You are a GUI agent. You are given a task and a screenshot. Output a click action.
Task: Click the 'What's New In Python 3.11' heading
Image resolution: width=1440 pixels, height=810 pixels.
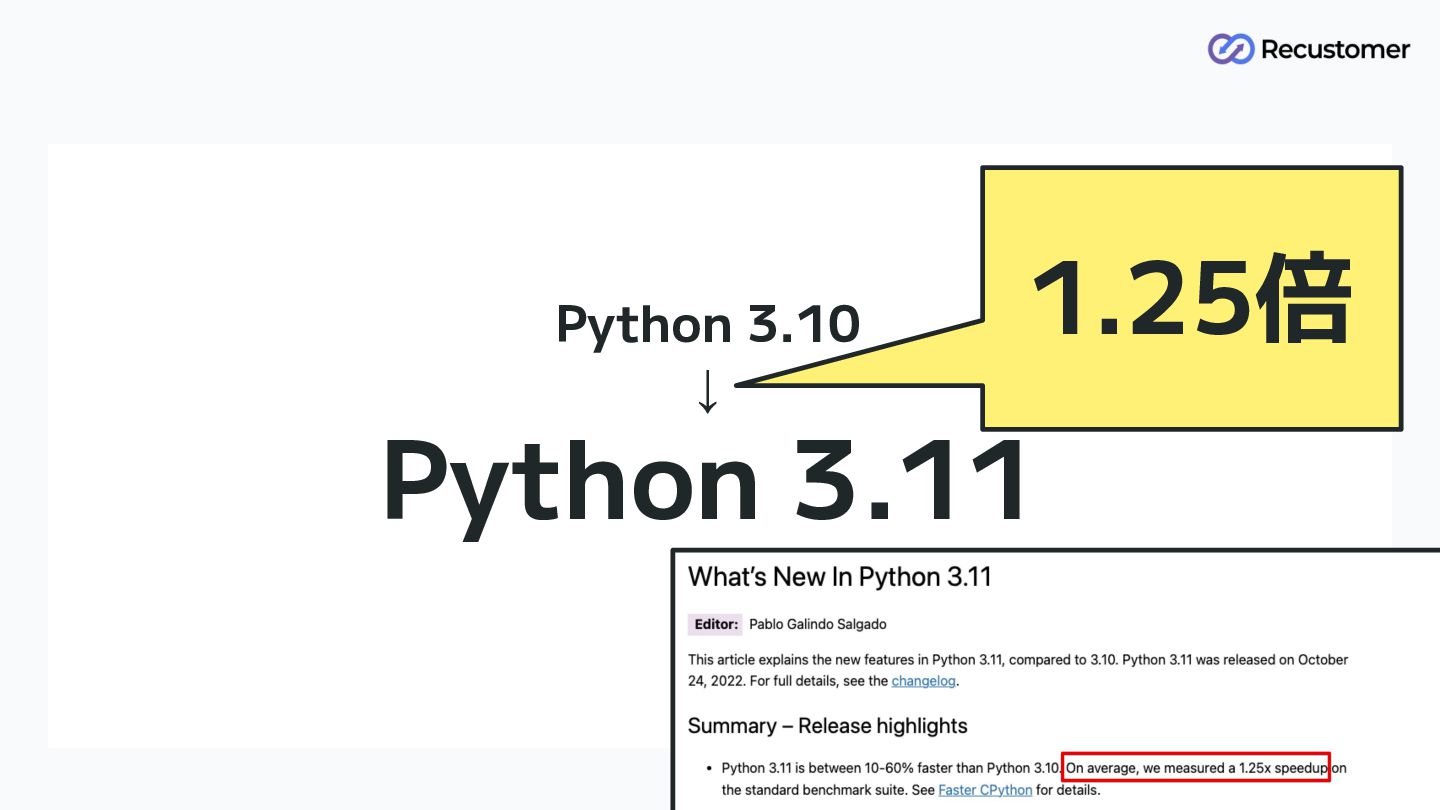[839, 577]
